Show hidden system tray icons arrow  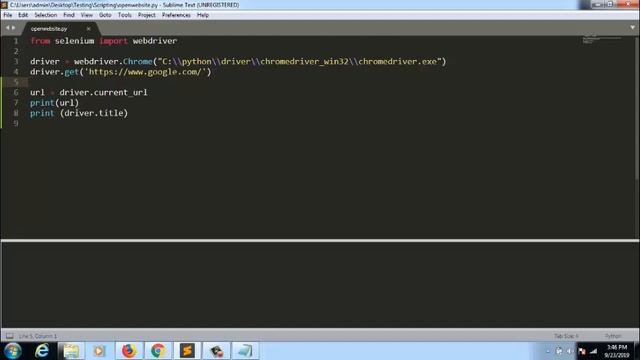click(548, 351)
